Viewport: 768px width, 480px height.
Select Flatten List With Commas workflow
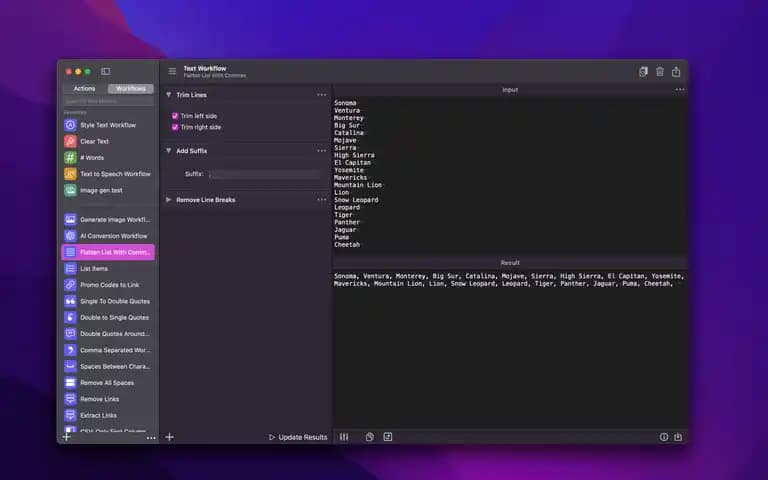108,252
